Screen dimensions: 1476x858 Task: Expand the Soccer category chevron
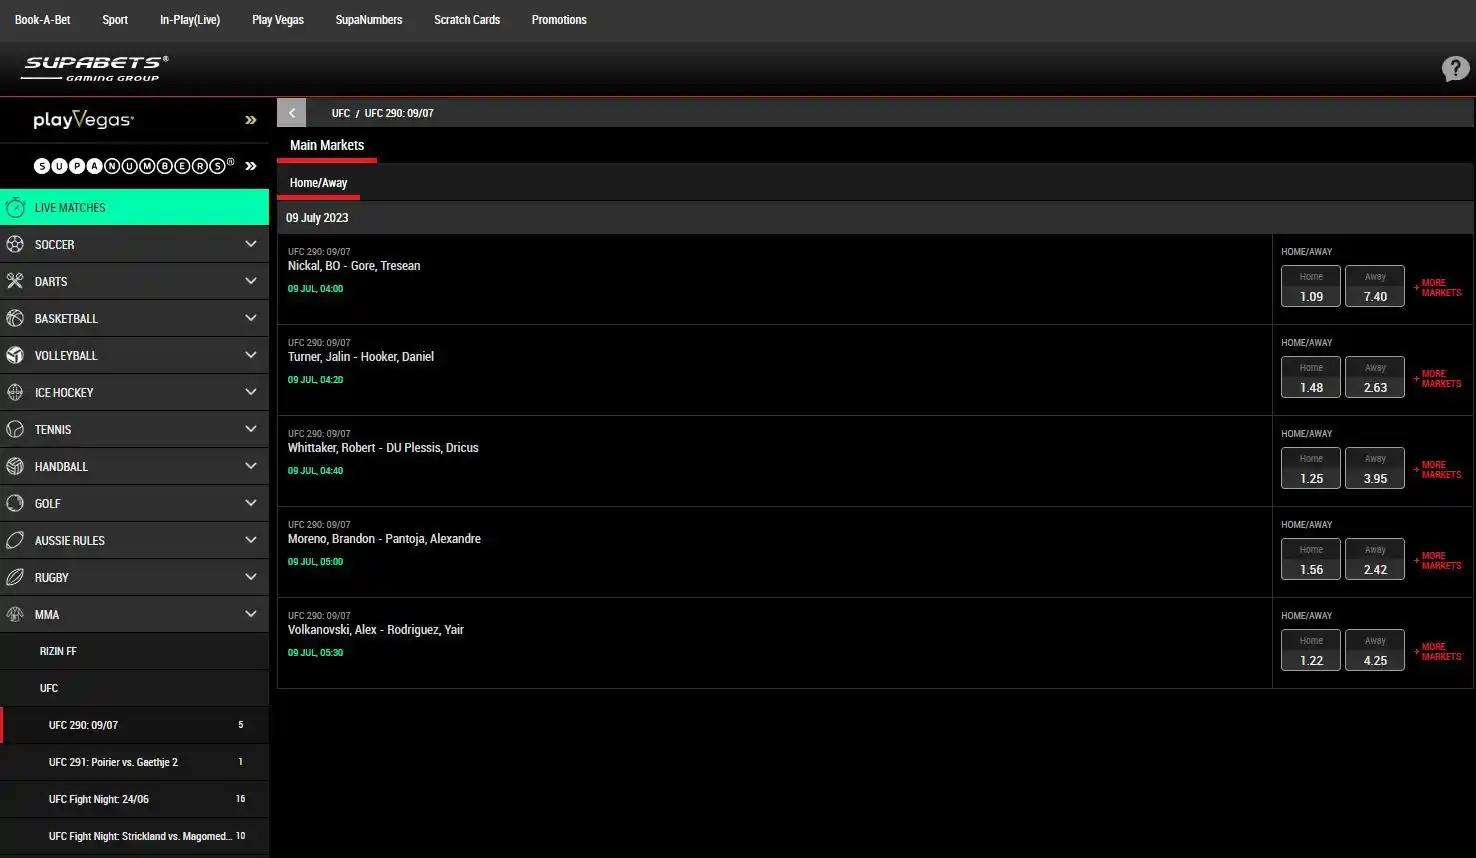251,244
